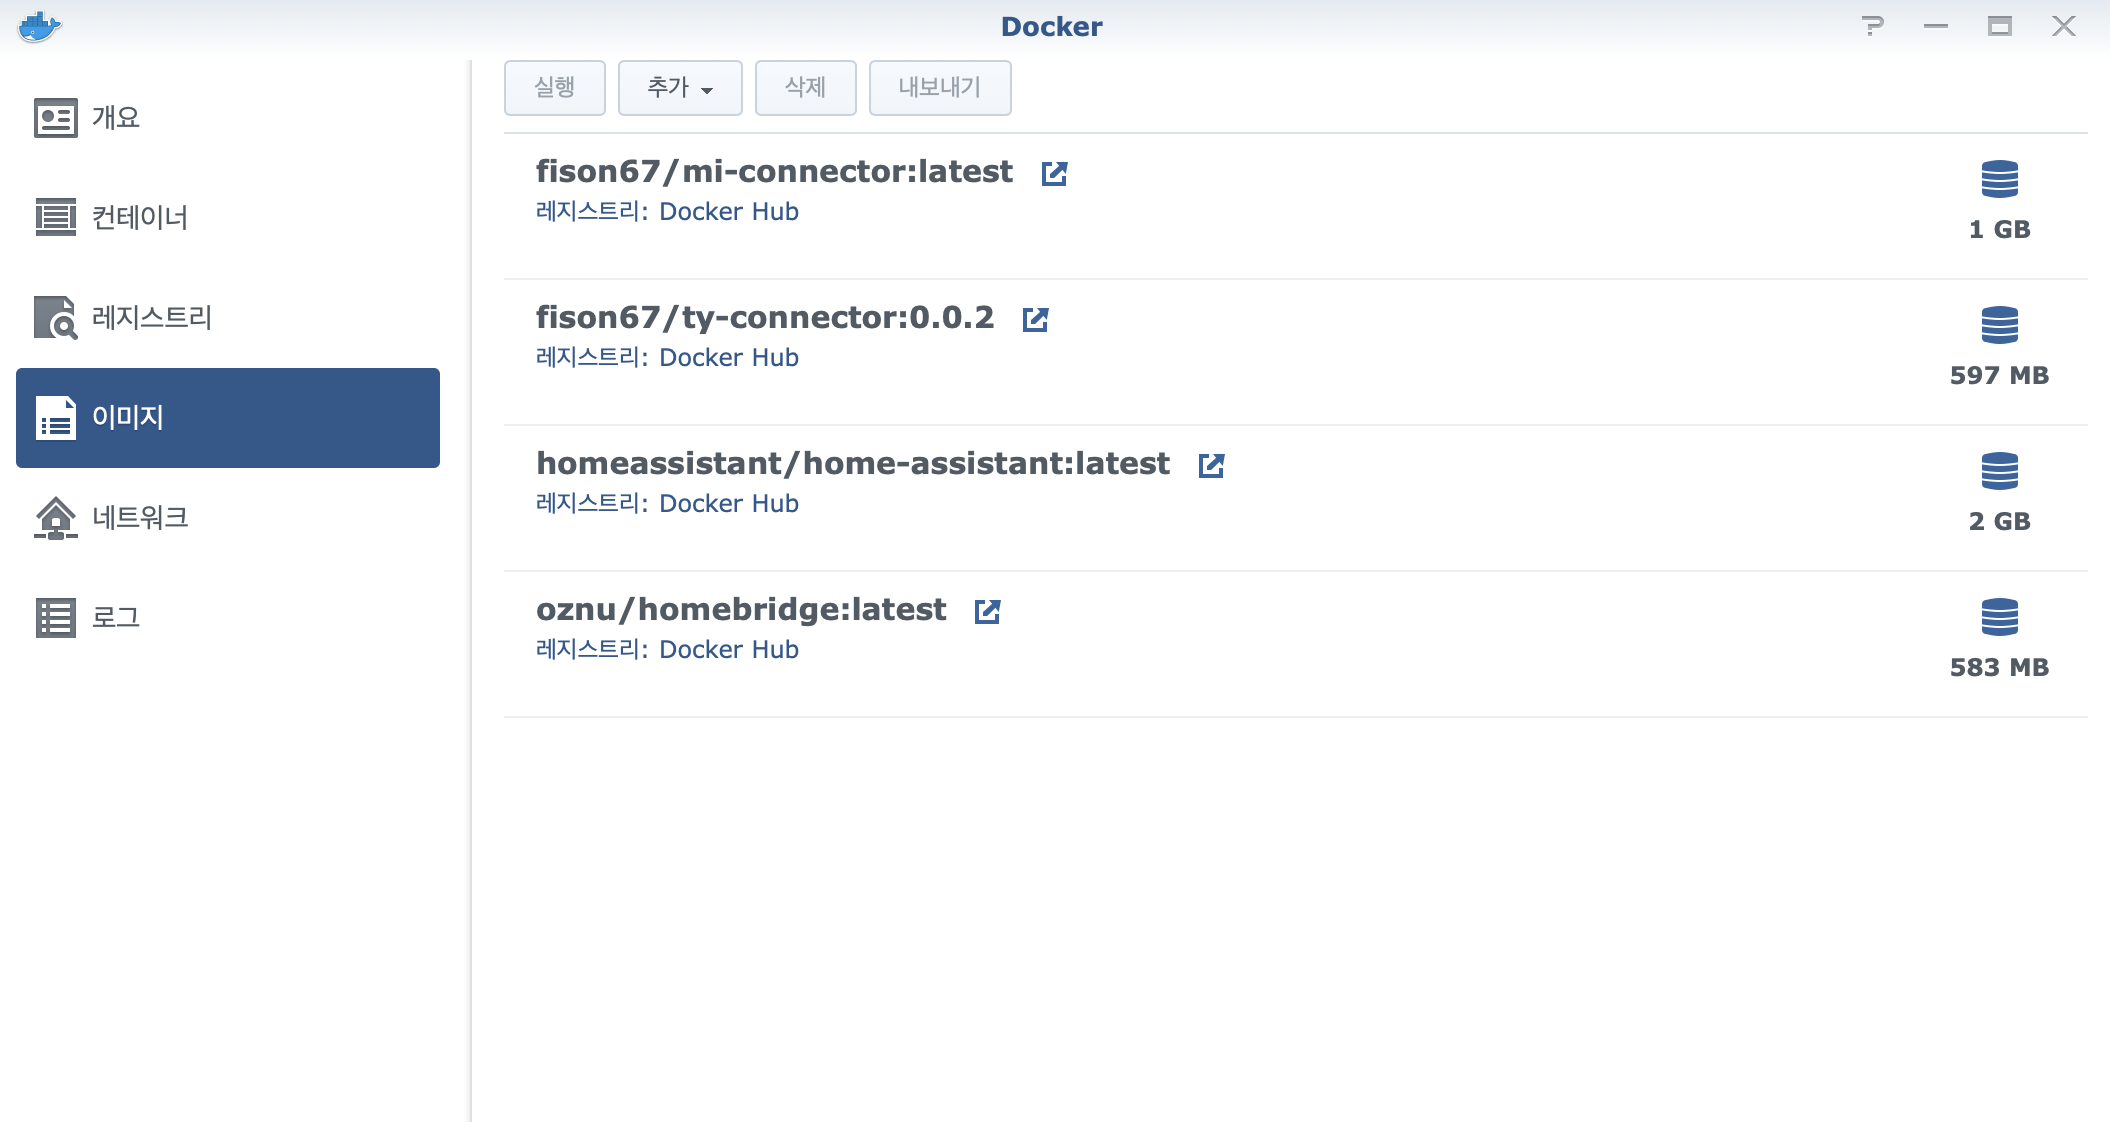
Task: Open the help question mark button
Action: [x=1872, y=27]
